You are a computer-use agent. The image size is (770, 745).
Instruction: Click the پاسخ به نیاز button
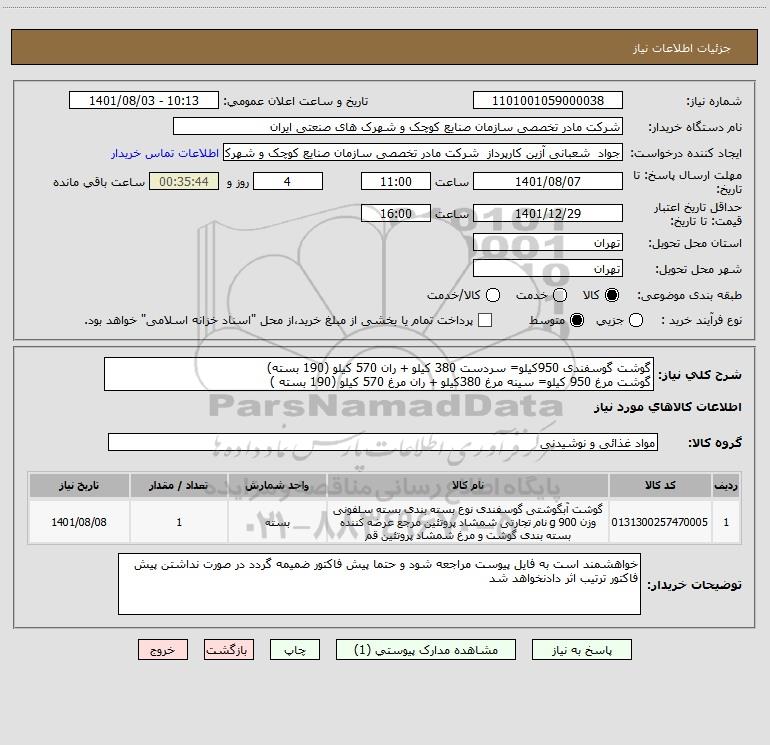[581, 650]
